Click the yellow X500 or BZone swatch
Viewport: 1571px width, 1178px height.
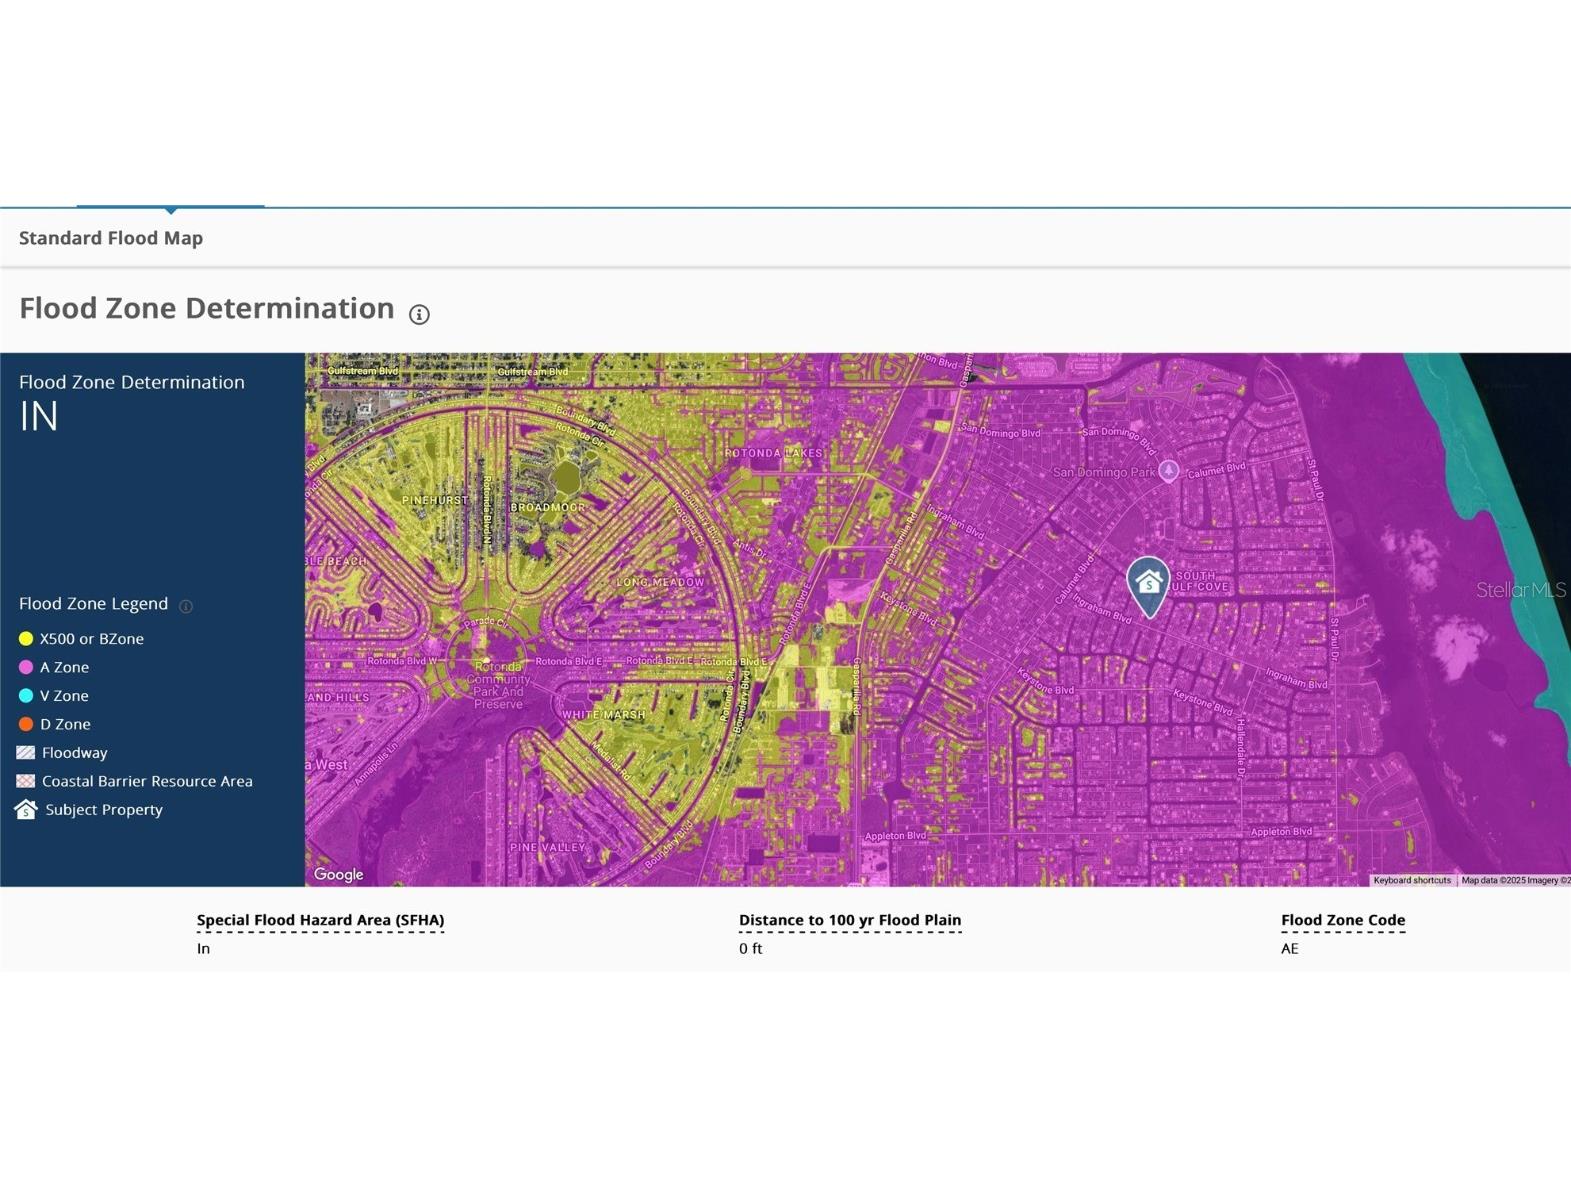26,638
